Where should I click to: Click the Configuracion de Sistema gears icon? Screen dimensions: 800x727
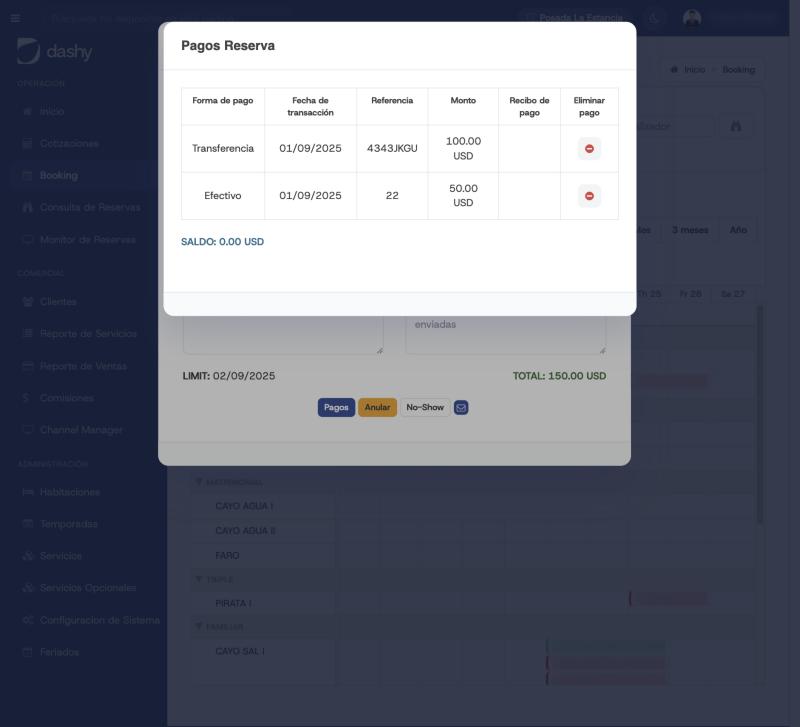[x=28, y=620]
